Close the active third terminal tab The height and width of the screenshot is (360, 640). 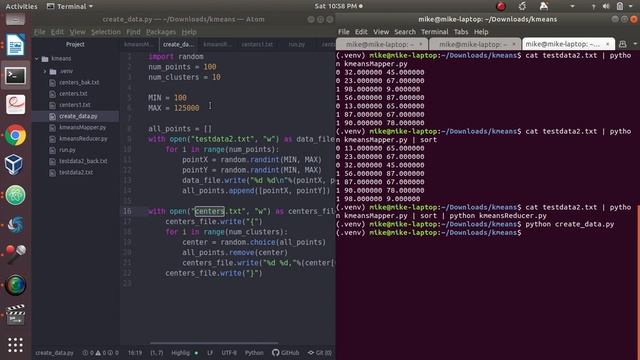607,44
